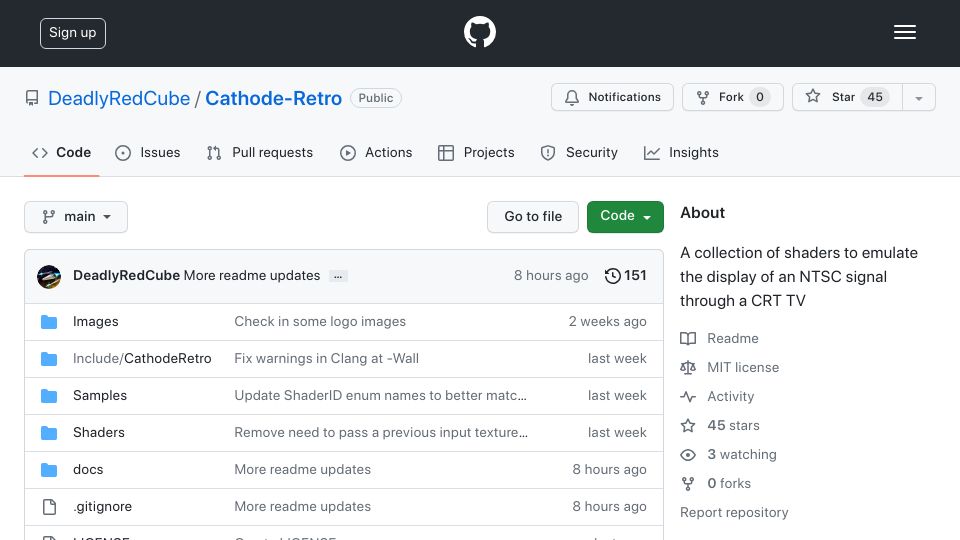
Task: Click the Samples folder icon
Action: coord(49,396)
